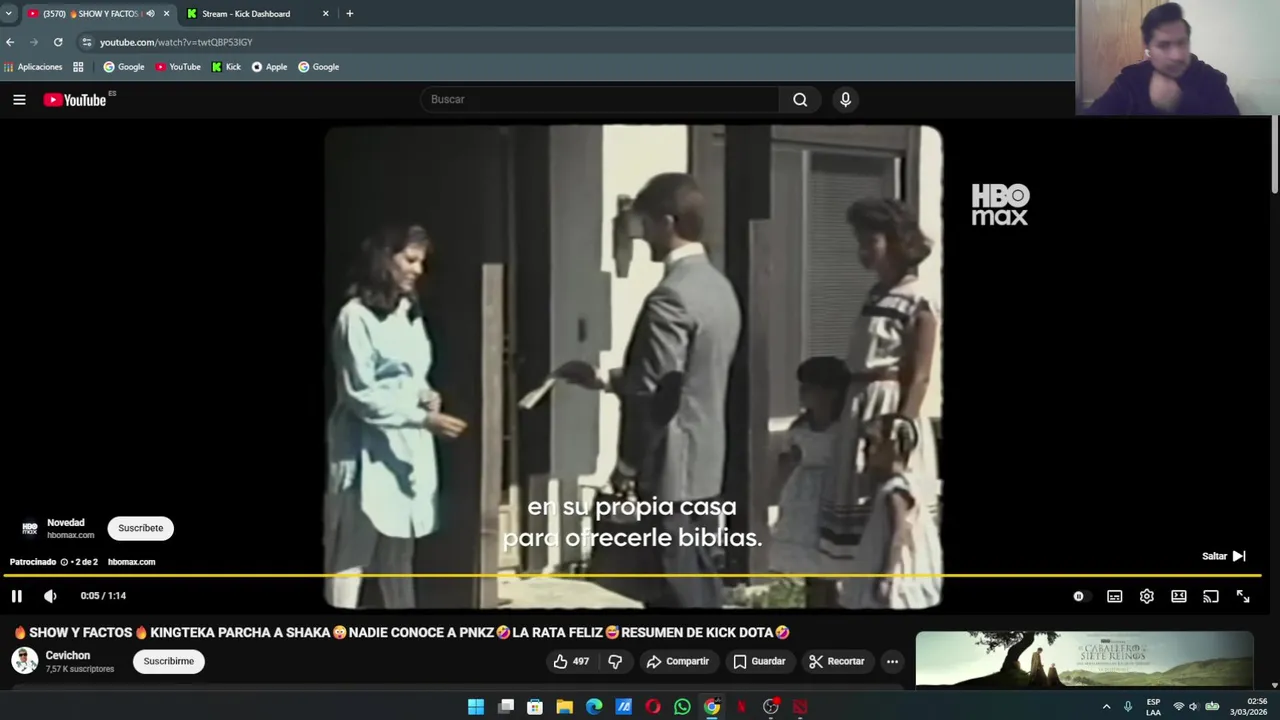Launch Microsoft Store from the taskbar
Image resolution: width=1280 pixels, height=720 pixels.
pos(535,707)
